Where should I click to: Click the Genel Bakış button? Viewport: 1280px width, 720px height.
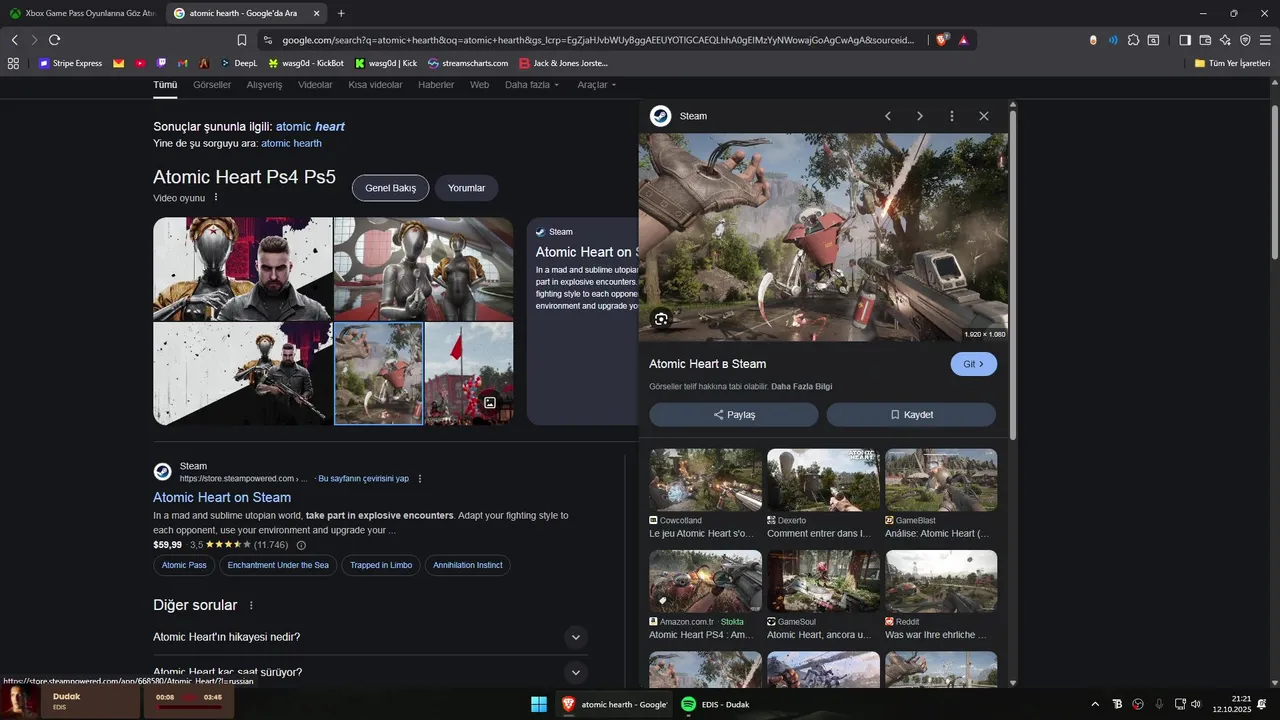point(390,188)
